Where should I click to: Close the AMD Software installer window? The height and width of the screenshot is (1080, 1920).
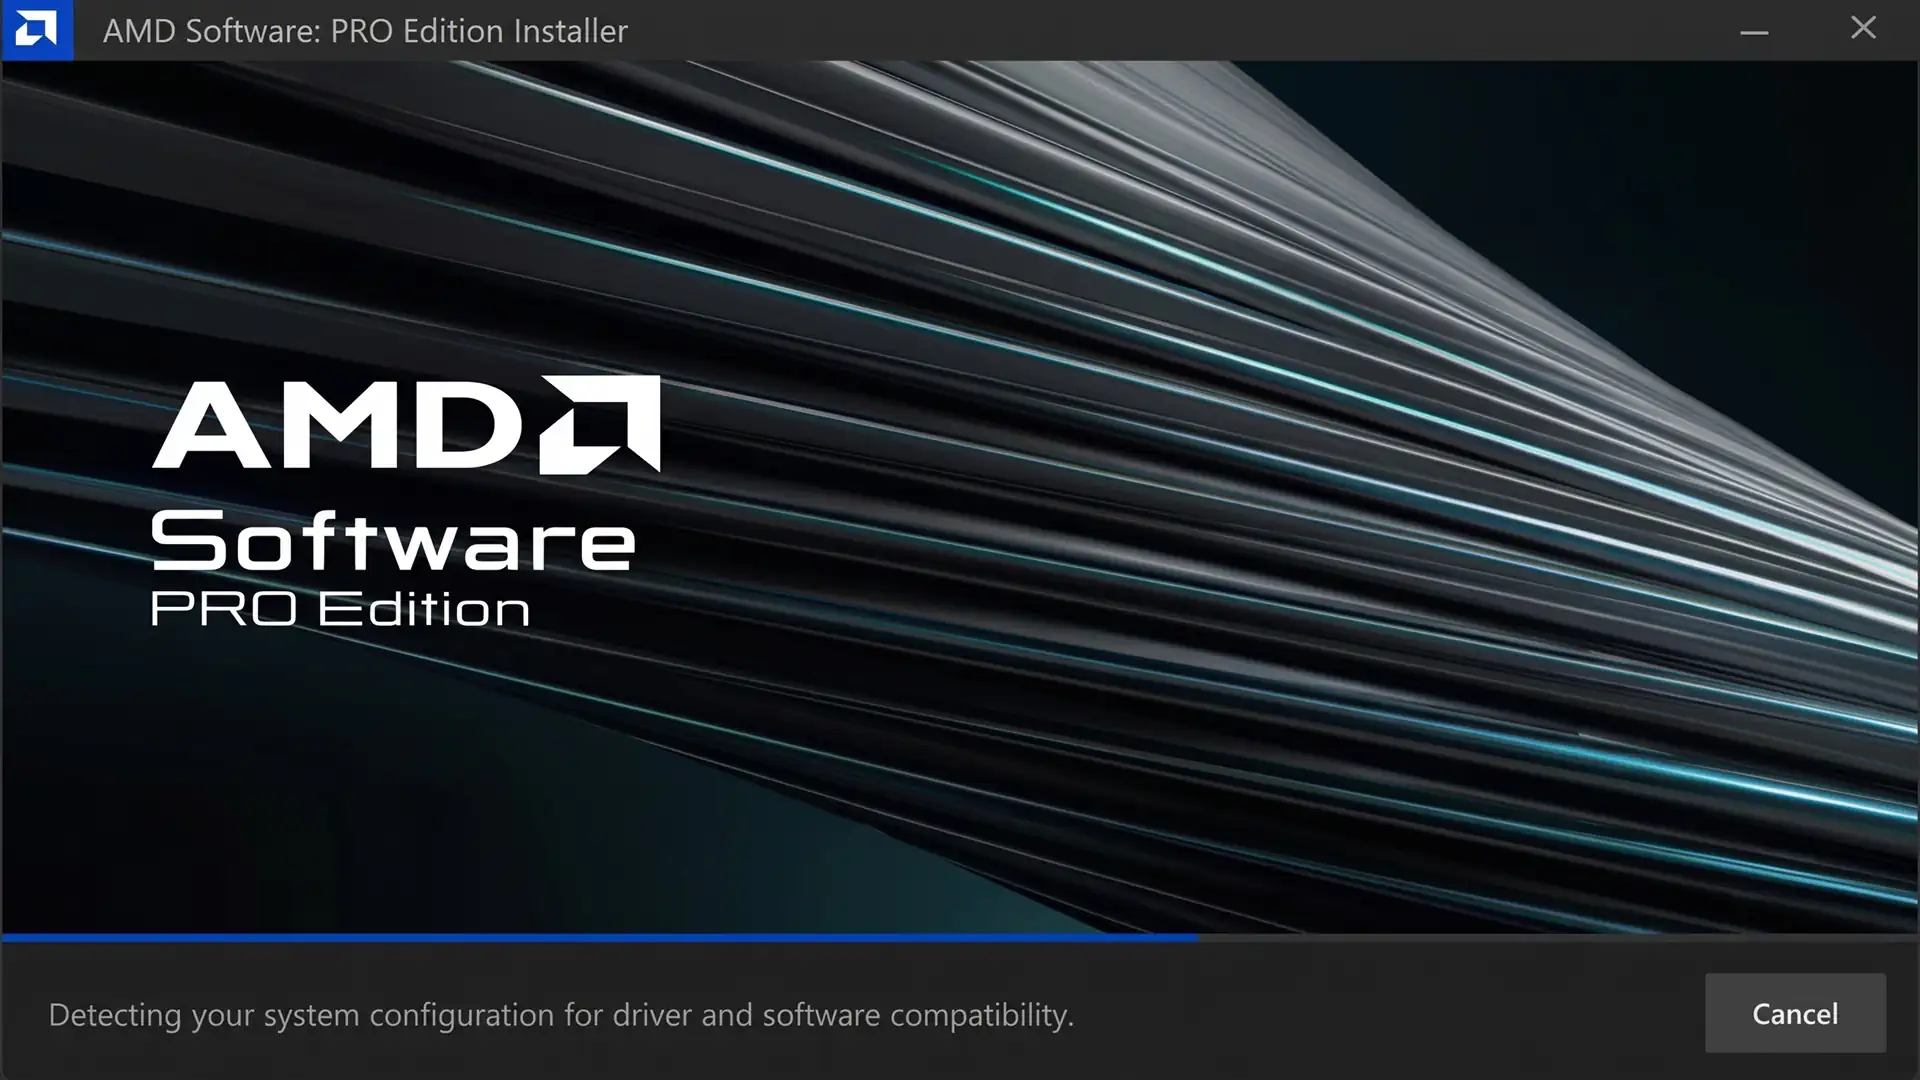coord(1863,28)
